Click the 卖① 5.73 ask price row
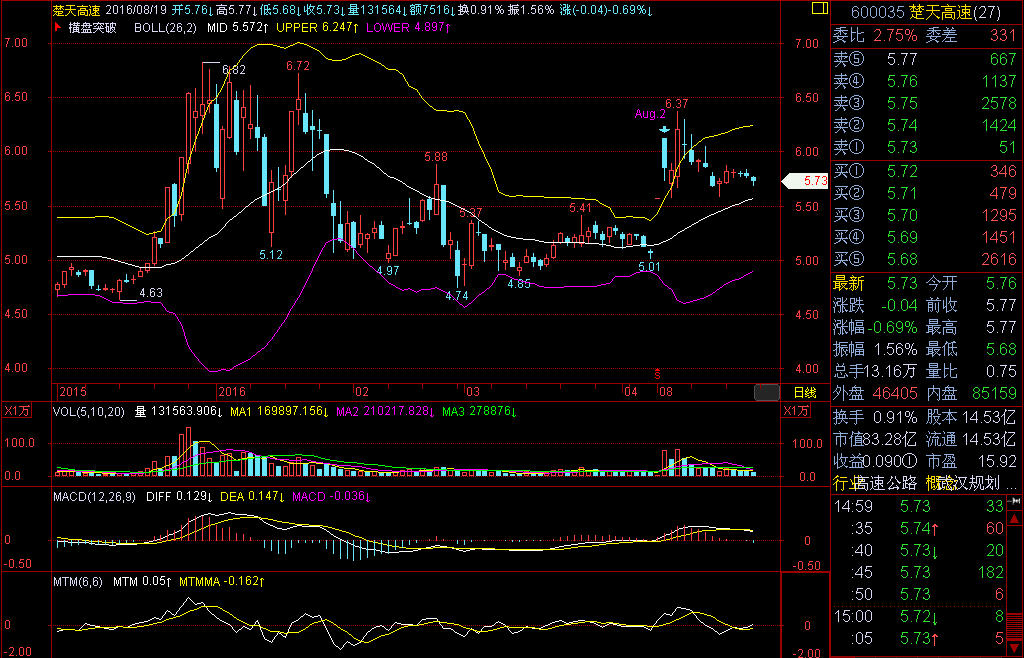 click(927, 147)
